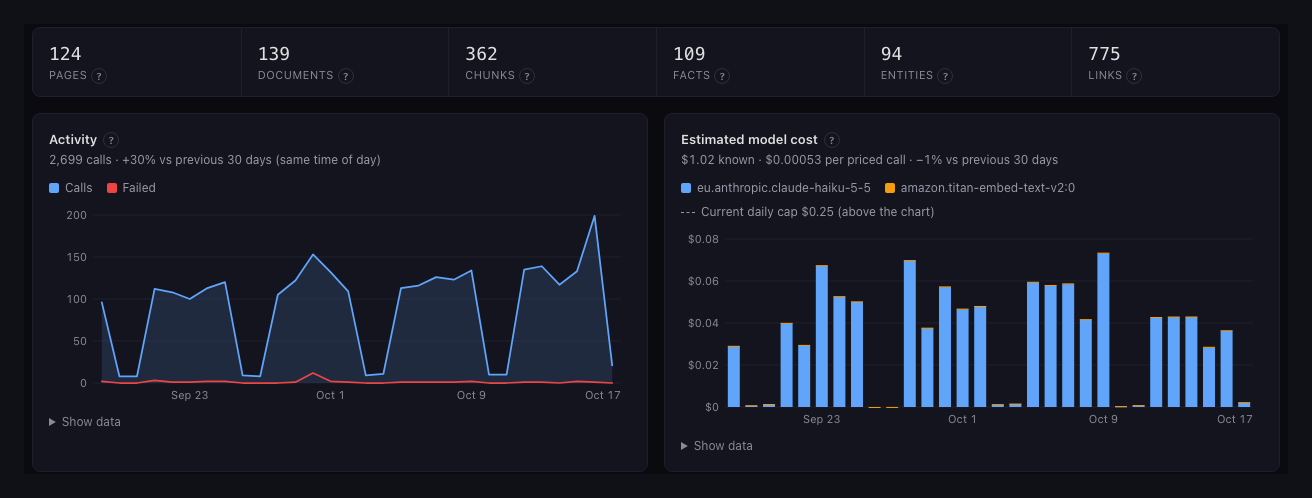Expand Show data under Estimated model cost
1312x498 pixels.
coord(717,446)
